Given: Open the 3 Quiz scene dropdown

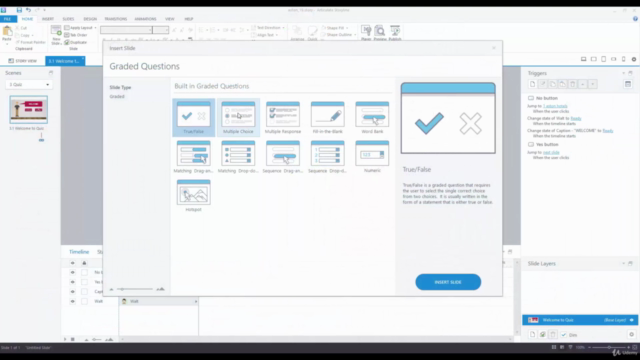Looking at the screenshot, I should 28,84.
